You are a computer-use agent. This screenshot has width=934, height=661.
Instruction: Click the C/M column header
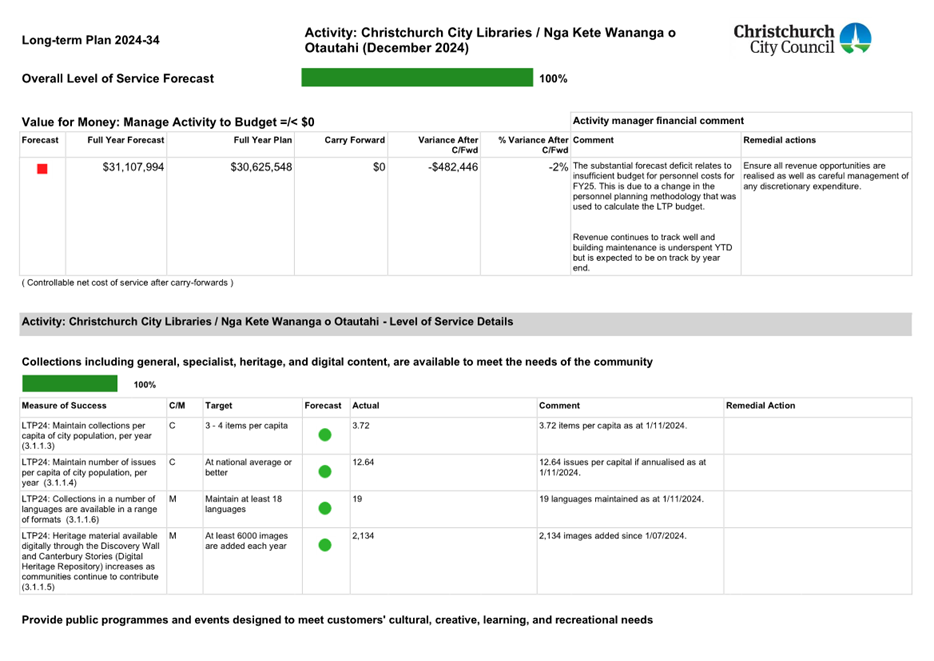coord(178,406)
